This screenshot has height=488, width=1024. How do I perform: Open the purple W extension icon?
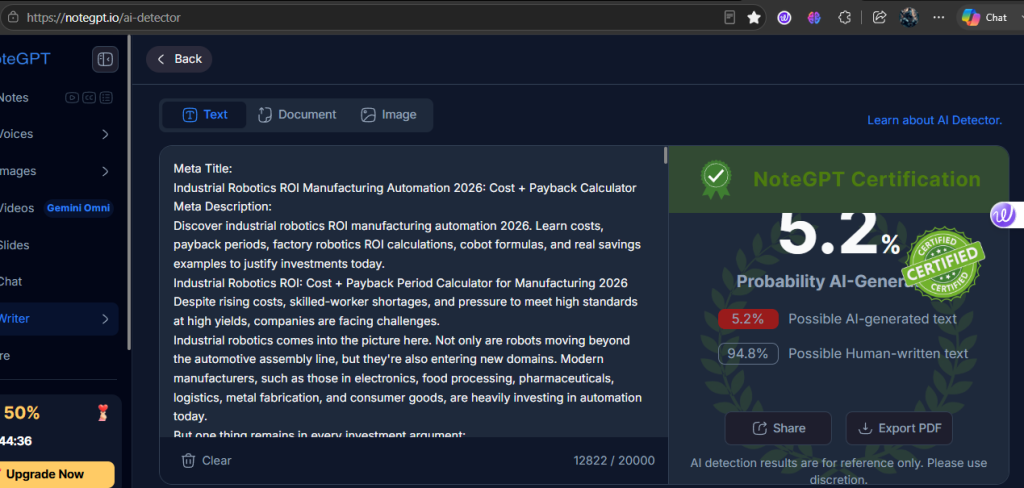pos(784,18)
